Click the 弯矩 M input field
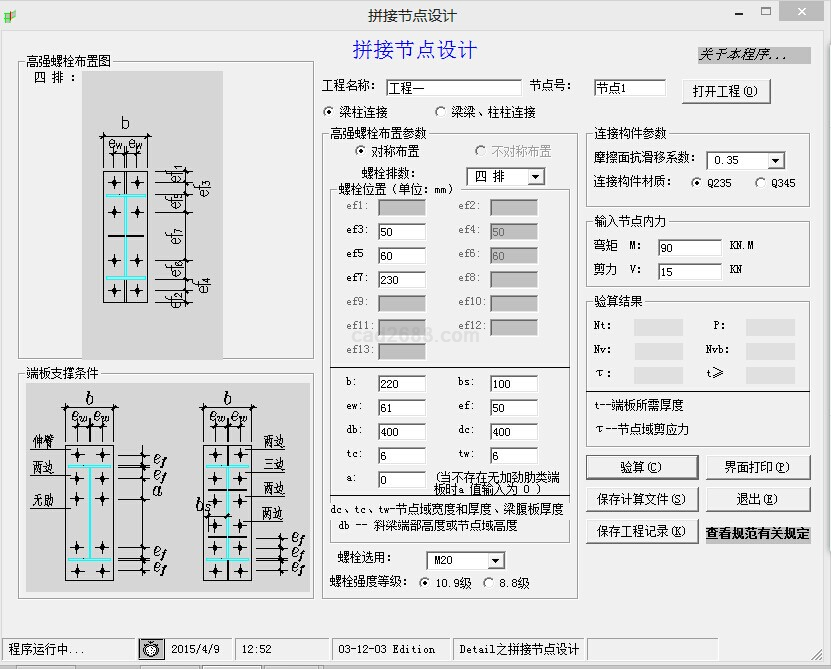Screen dimensions: 831x669 tap(689, 247)
